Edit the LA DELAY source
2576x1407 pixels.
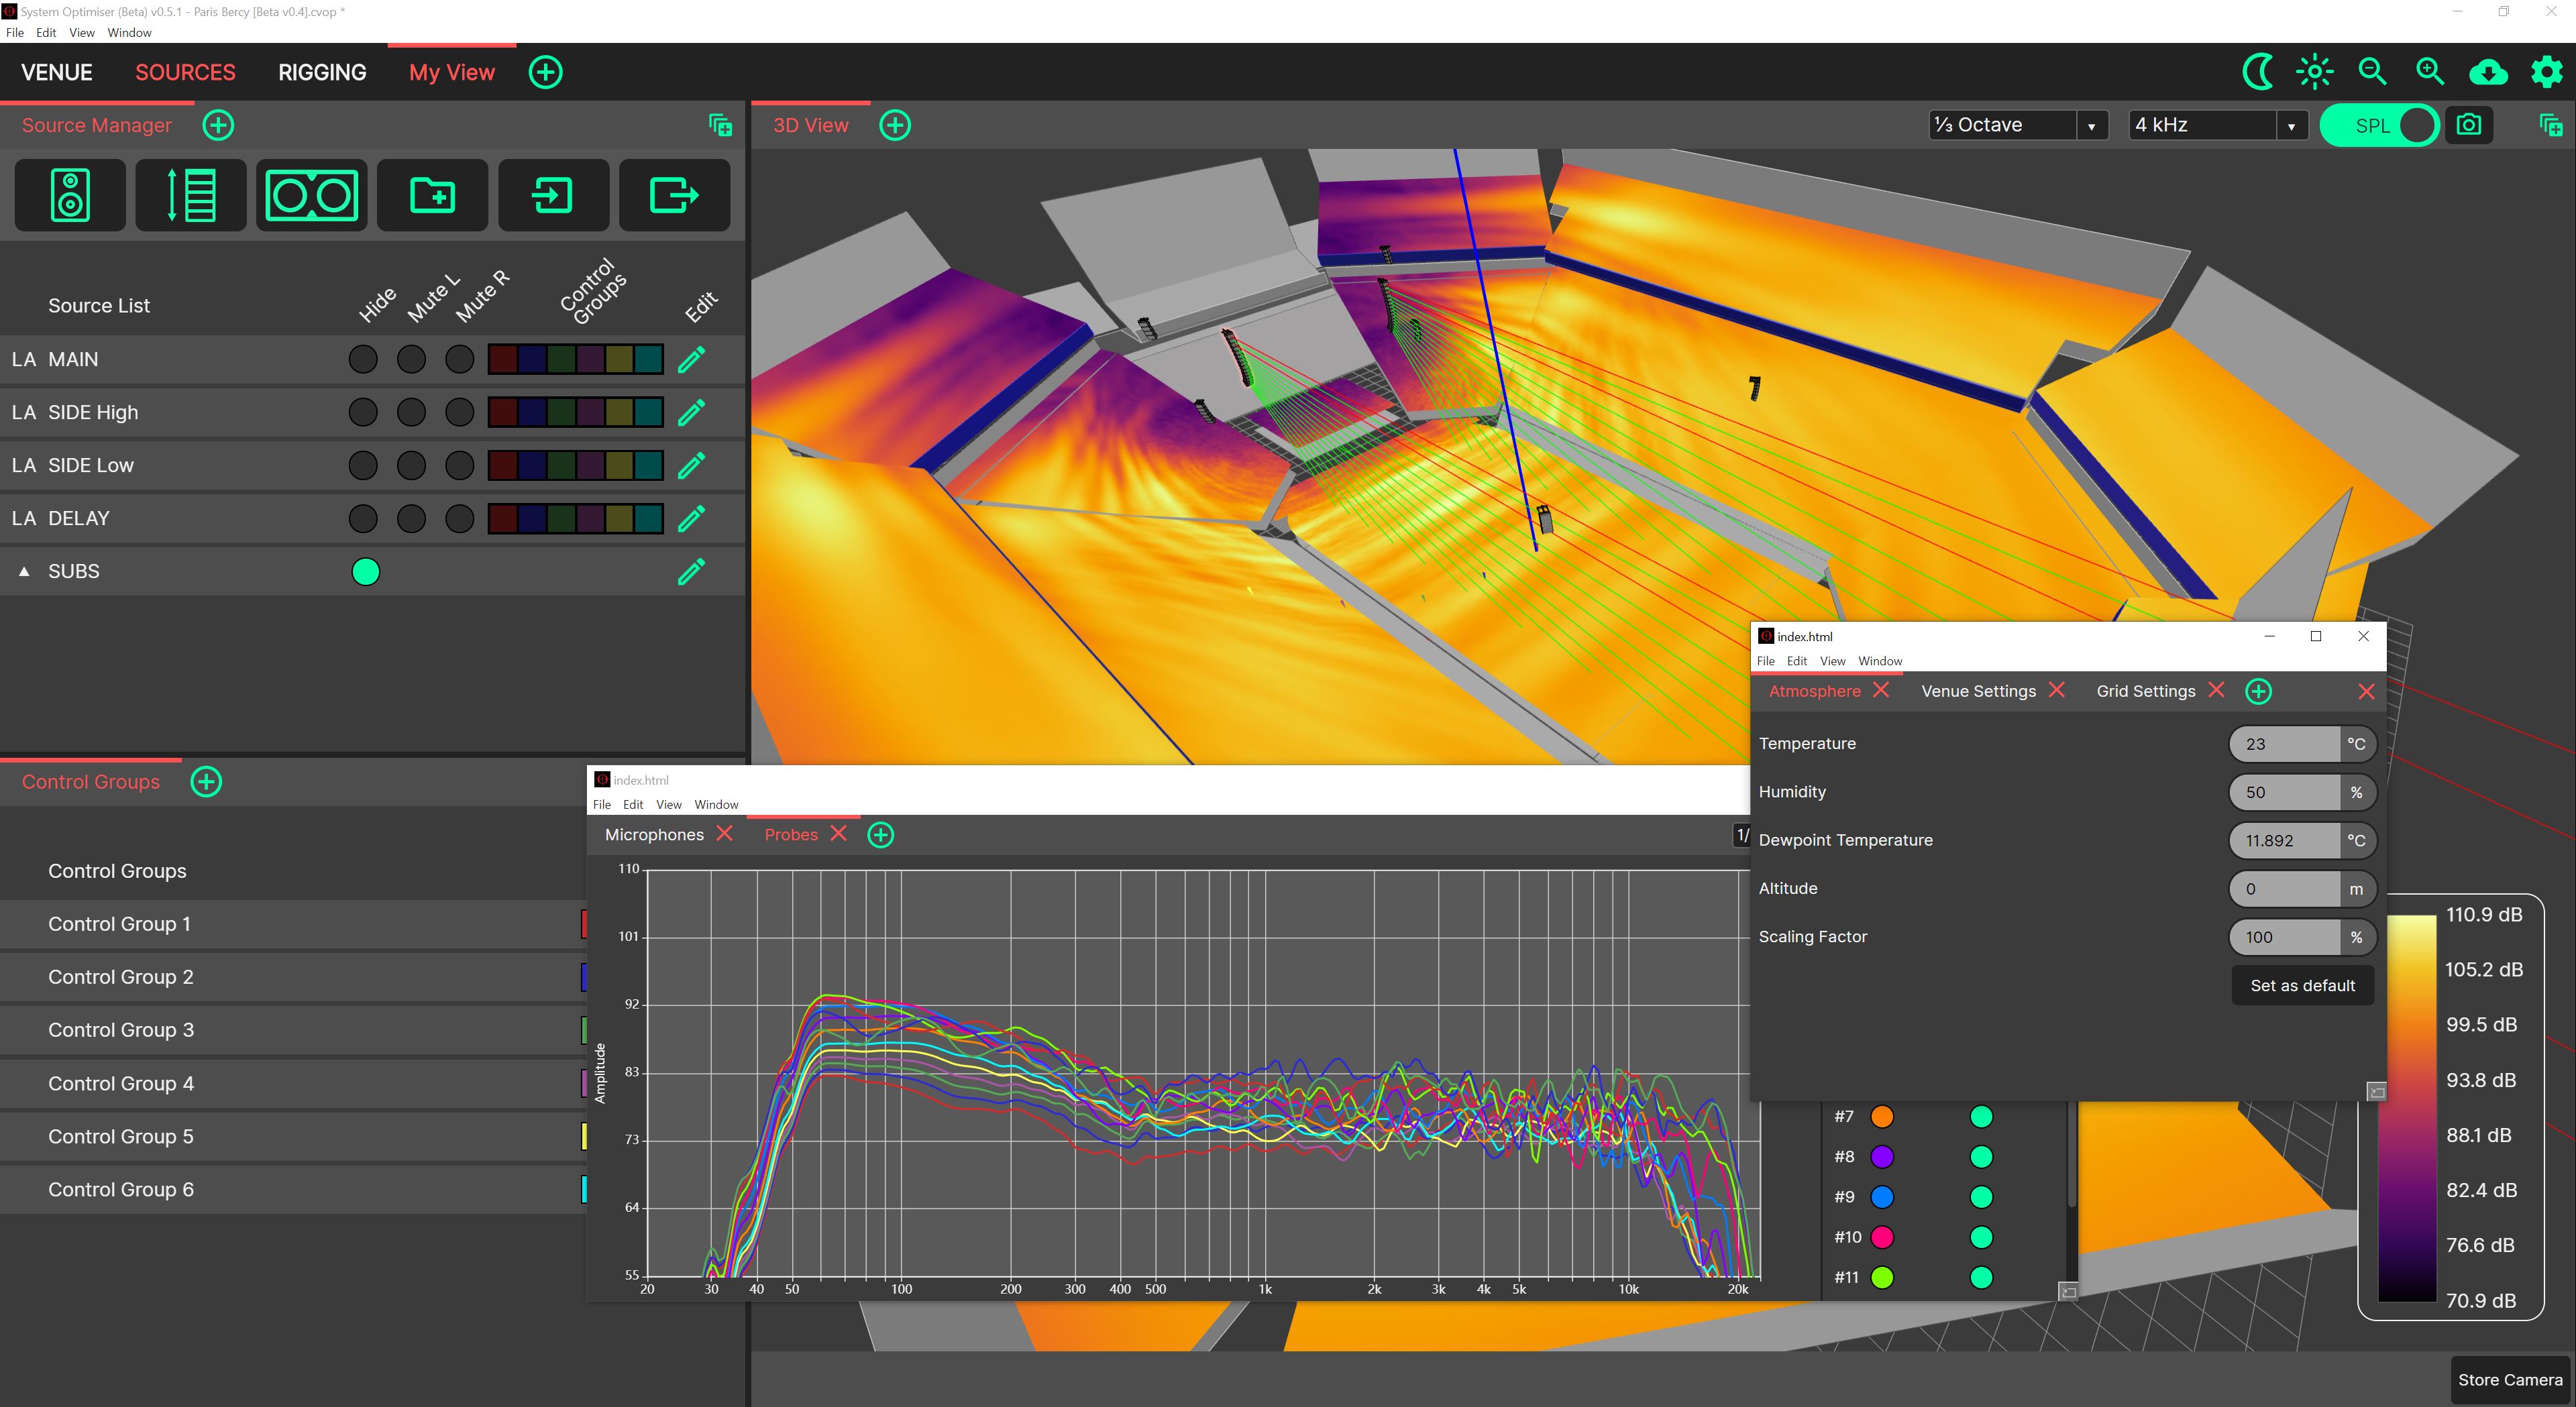(x=691, y=518)
